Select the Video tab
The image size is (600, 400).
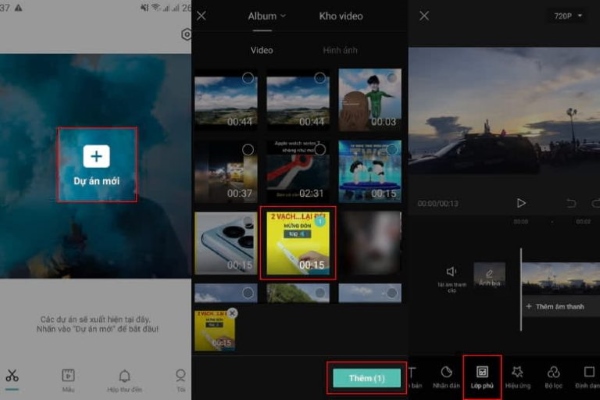[262, 50]
